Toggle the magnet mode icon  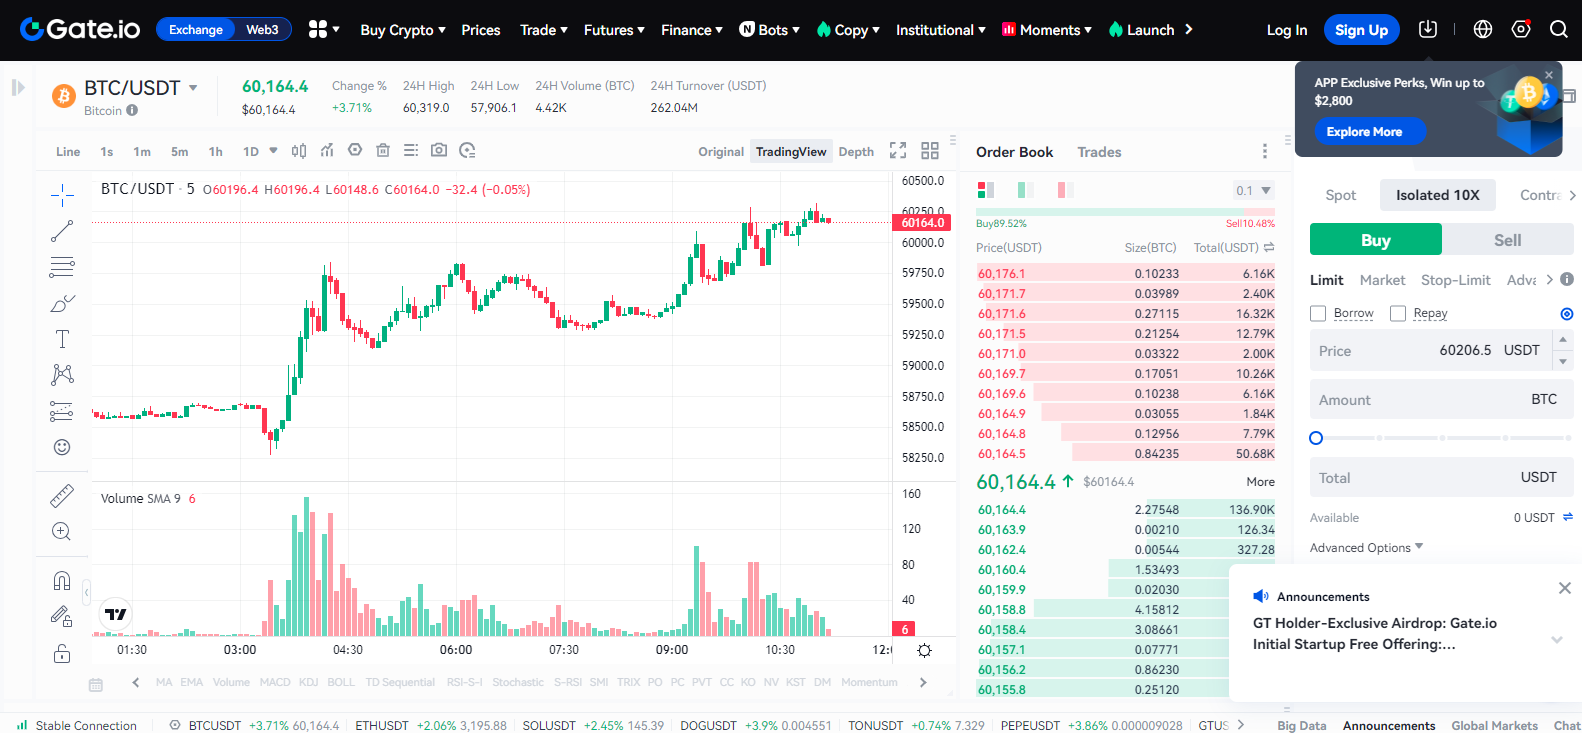[x=62, y=580]
